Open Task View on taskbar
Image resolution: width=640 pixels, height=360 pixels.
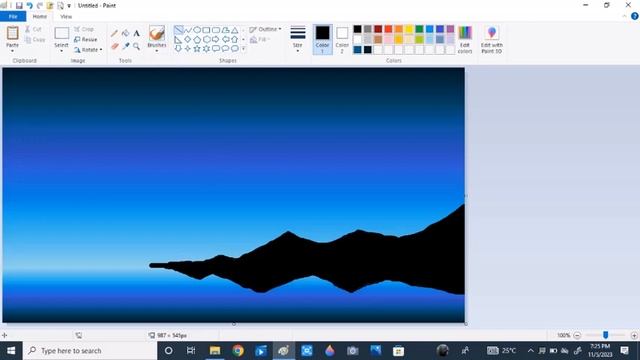191,351
